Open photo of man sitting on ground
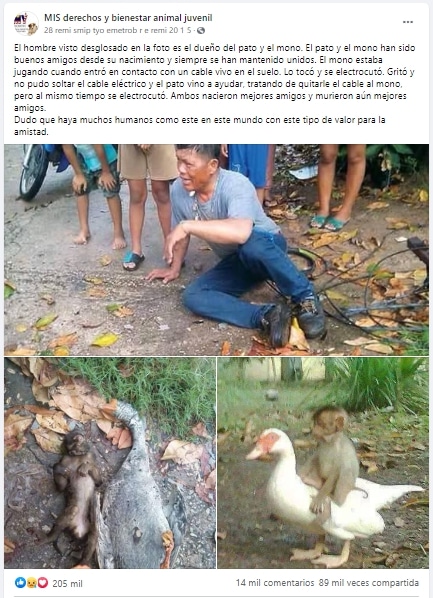Screen dimensions: 433x598 coord(216,250)
